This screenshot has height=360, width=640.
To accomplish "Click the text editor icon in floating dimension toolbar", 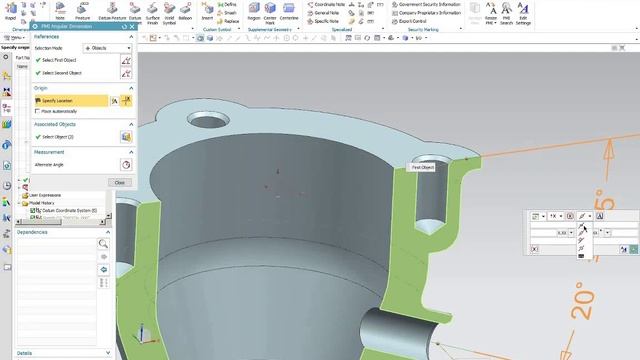I will click(600, 216).
